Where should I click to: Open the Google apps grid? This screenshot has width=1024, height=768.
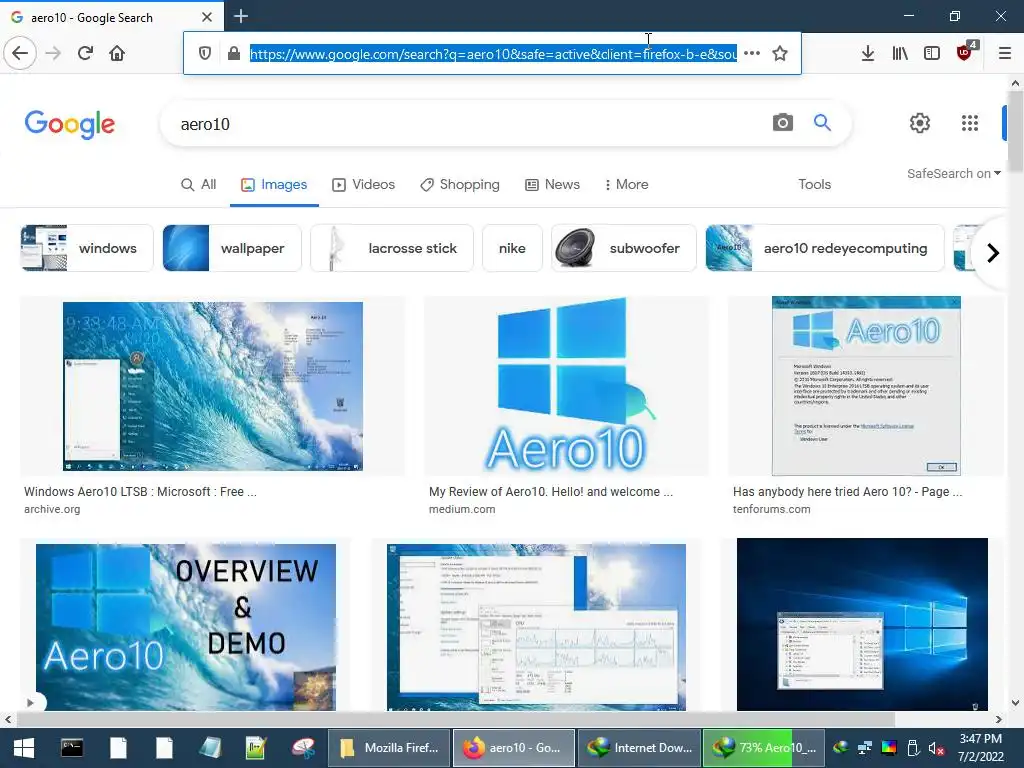click(970, 123)
